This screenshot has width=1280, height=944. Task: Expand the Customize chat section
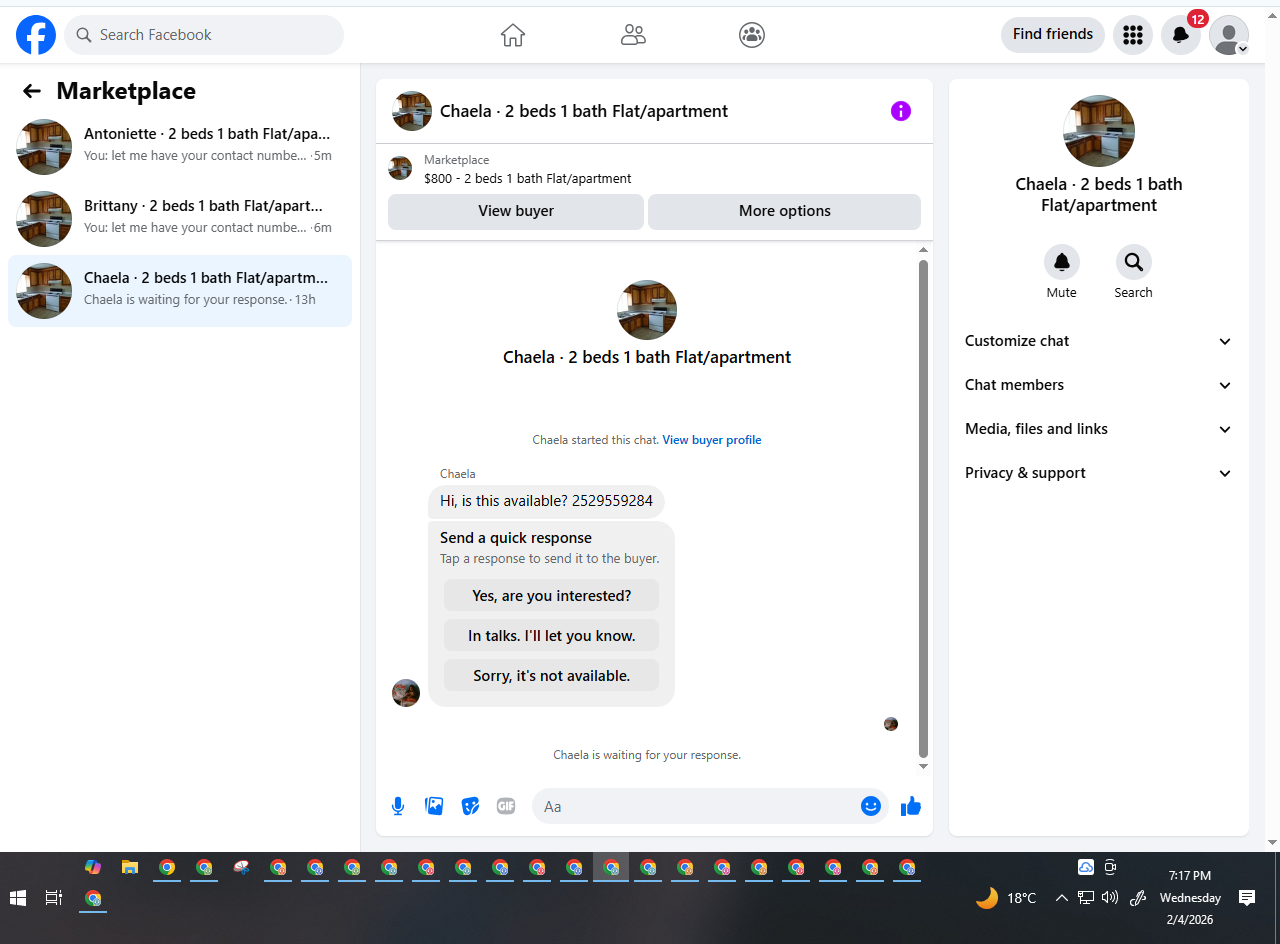(1099, 341)
